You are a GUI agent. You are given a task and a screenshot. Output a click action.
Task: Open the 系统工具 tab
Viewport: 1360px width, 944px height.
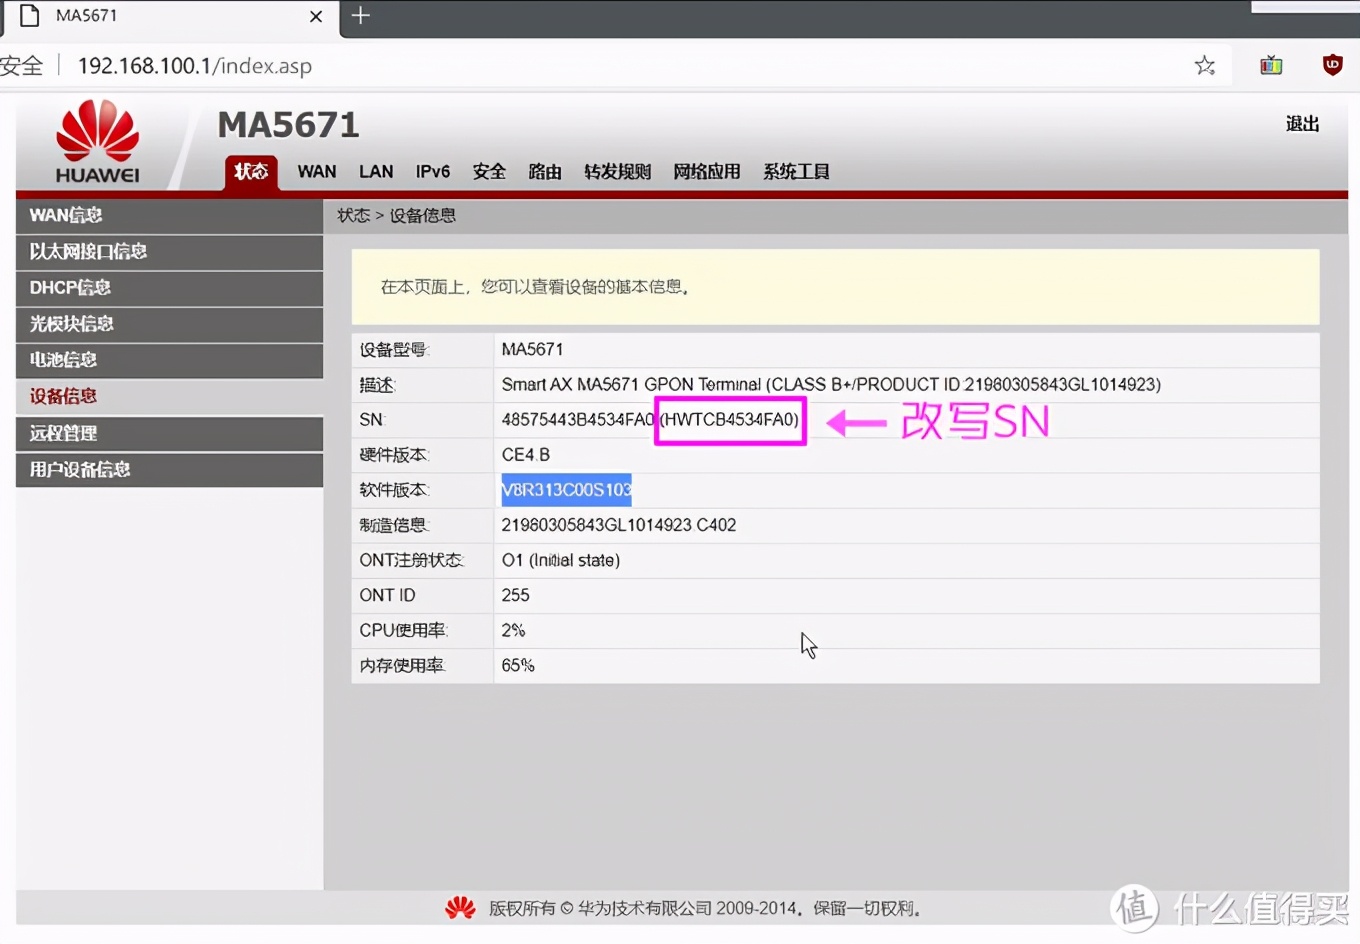(796, 171)
